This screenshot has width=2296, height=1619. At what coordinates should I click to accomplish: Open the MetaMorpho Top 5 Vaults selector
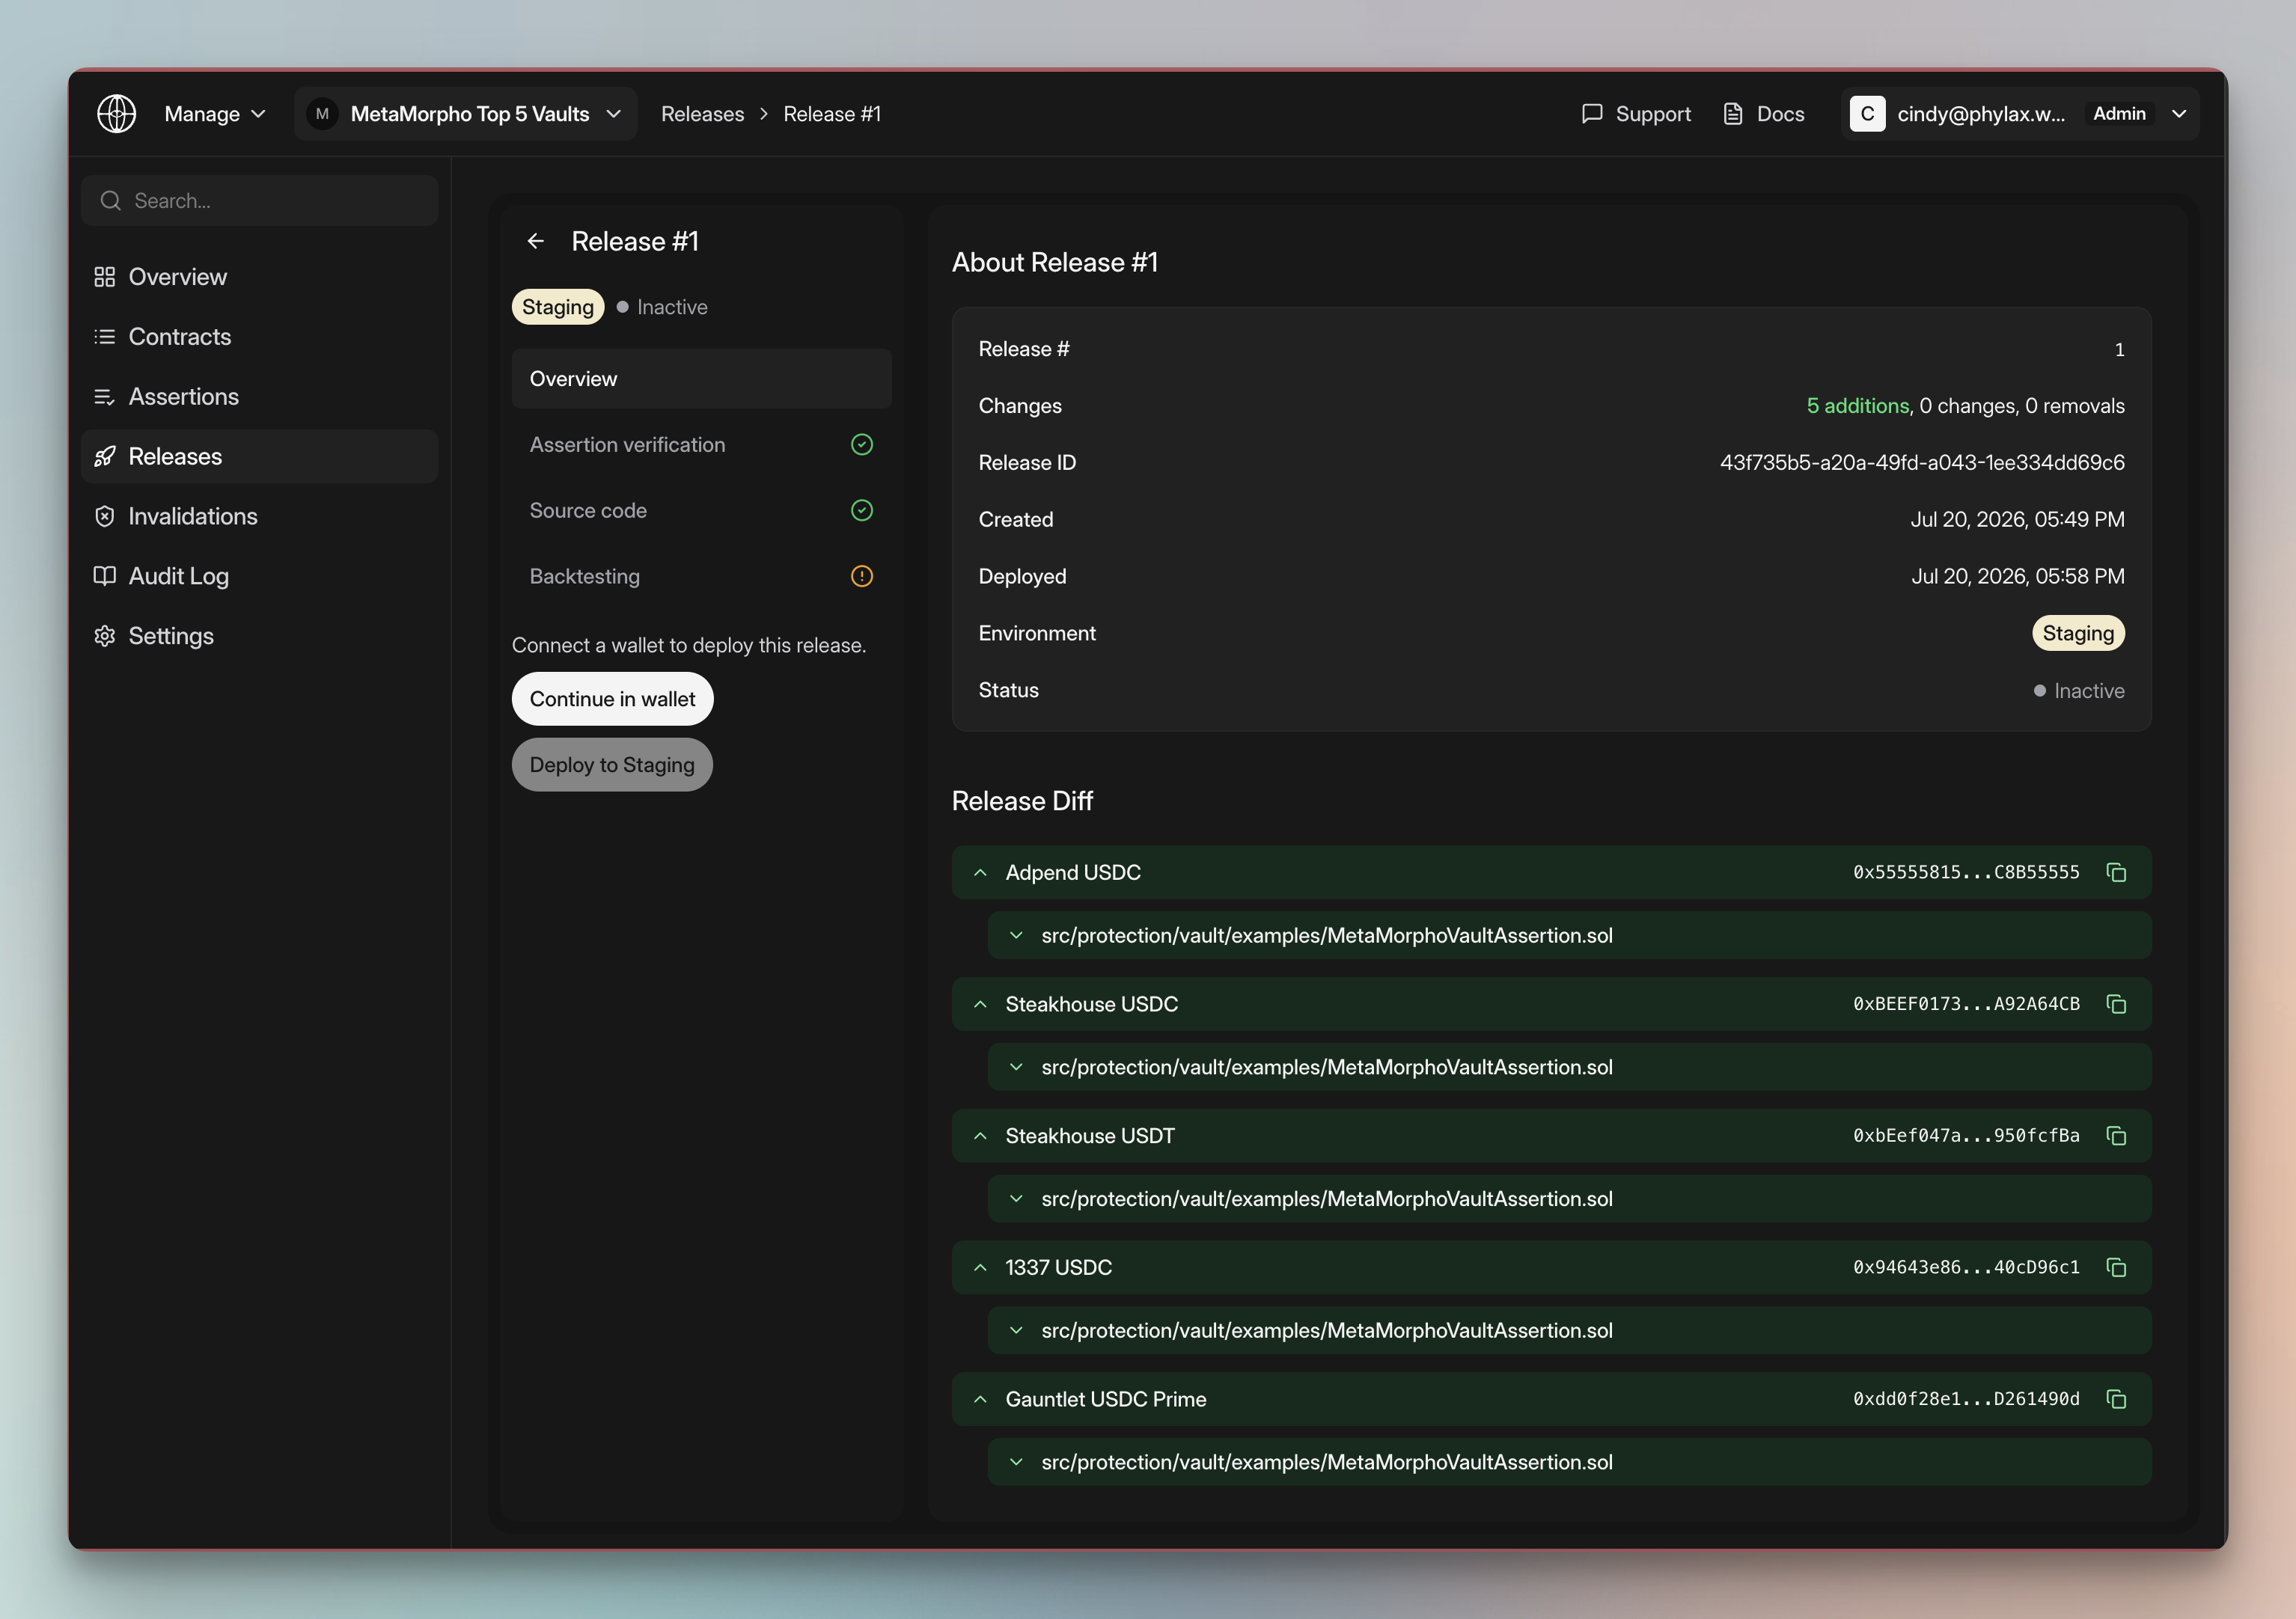pos(466,114)
